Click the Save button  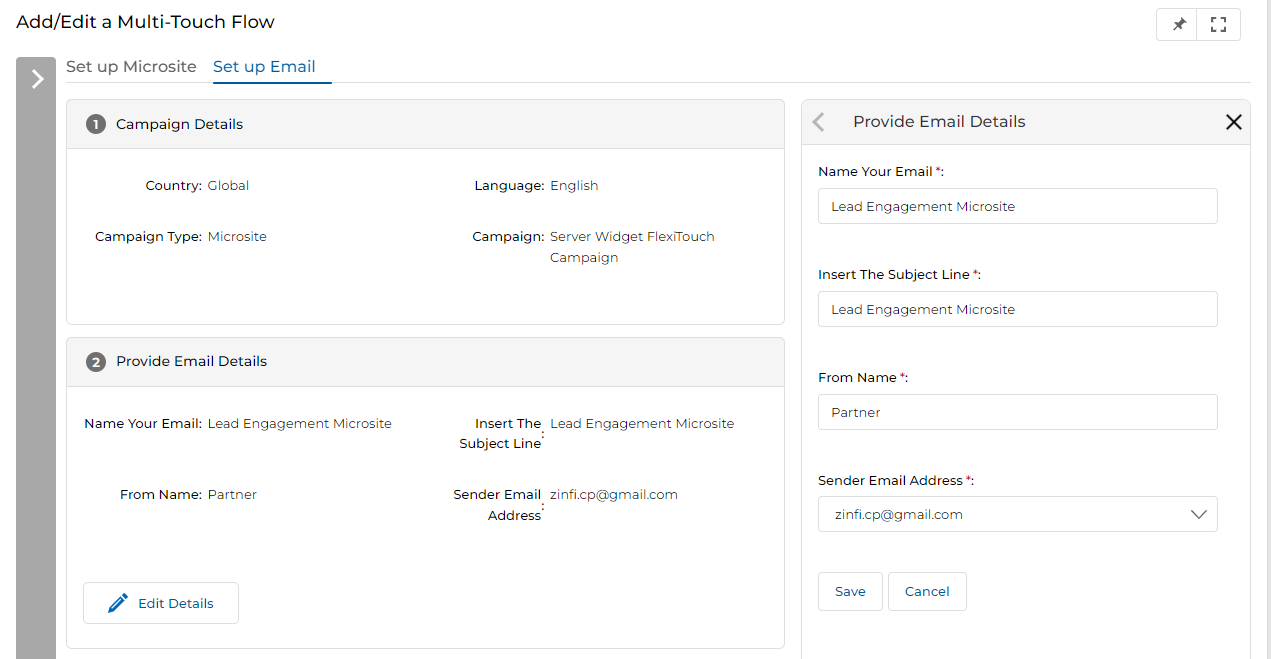pos(850,591)
